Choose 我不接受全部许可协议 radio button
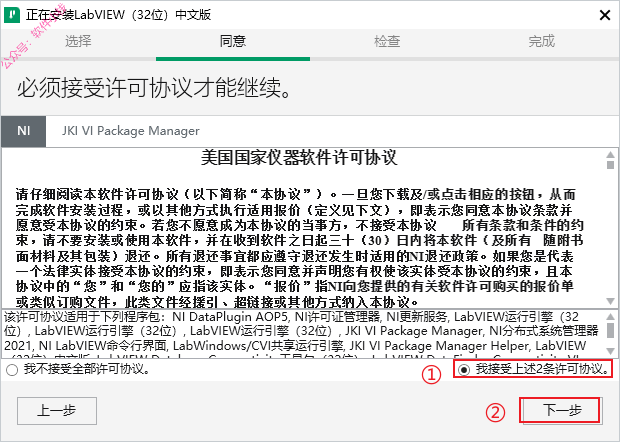 point(12,370)
